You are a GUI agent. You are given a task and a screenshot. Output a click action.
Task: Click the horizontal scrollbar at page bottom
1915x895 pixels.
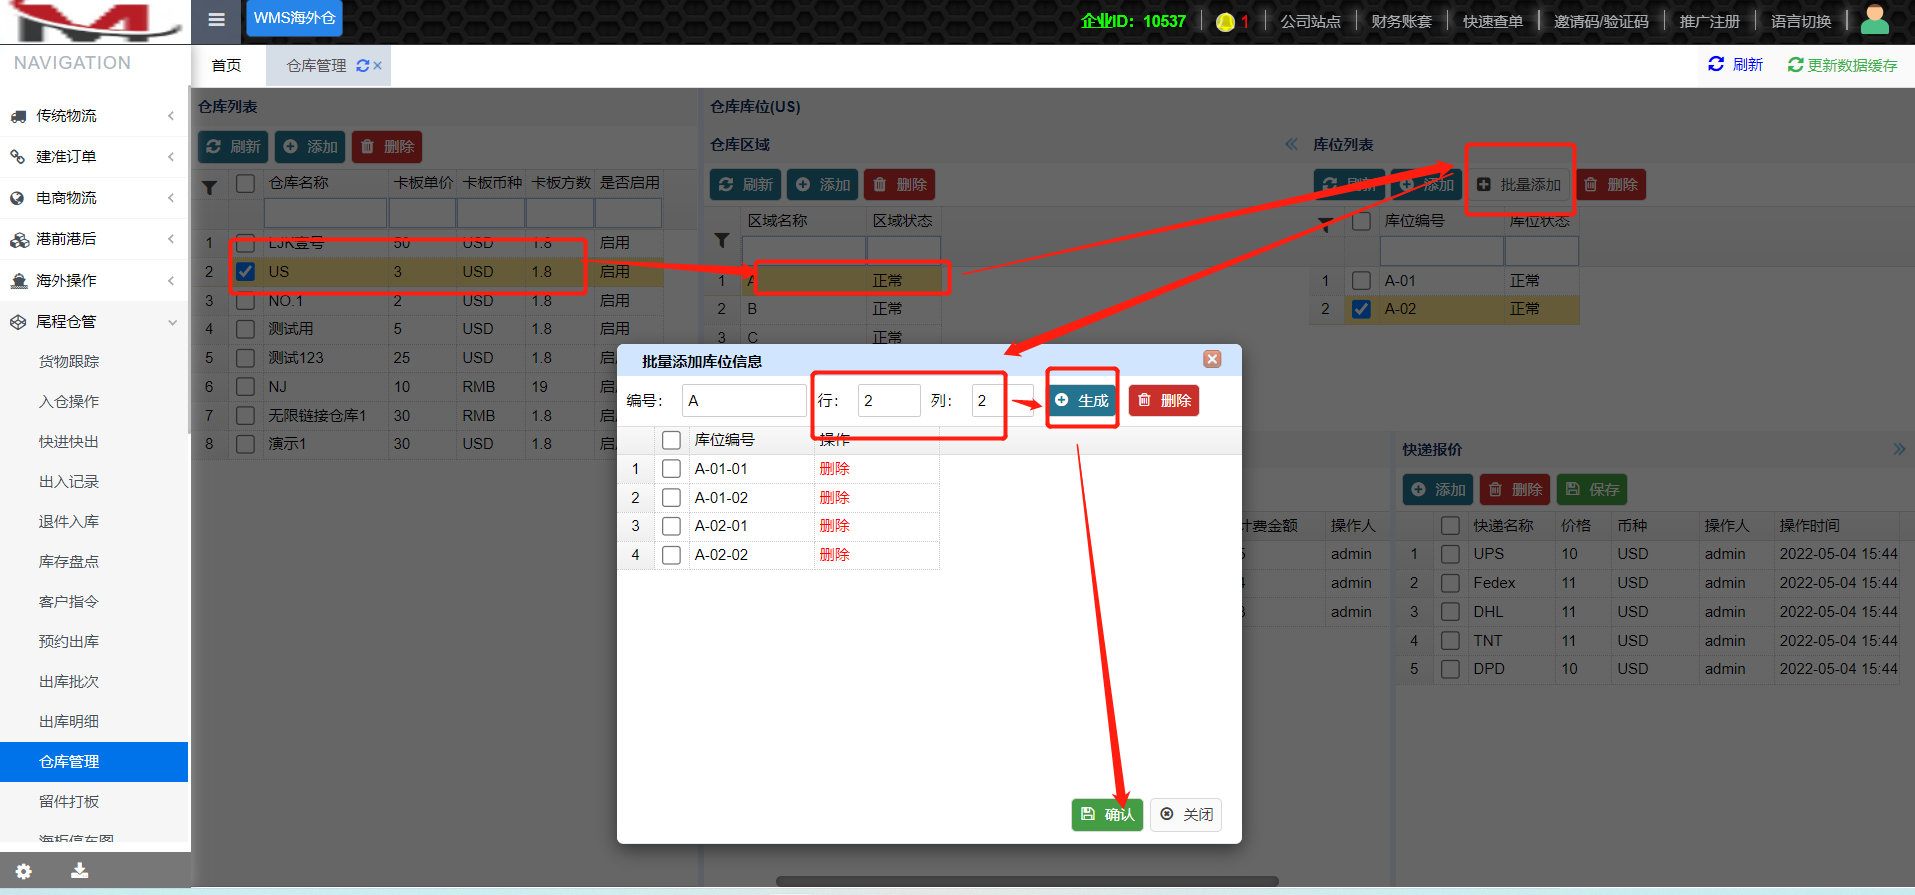[x=1027, y=882]
